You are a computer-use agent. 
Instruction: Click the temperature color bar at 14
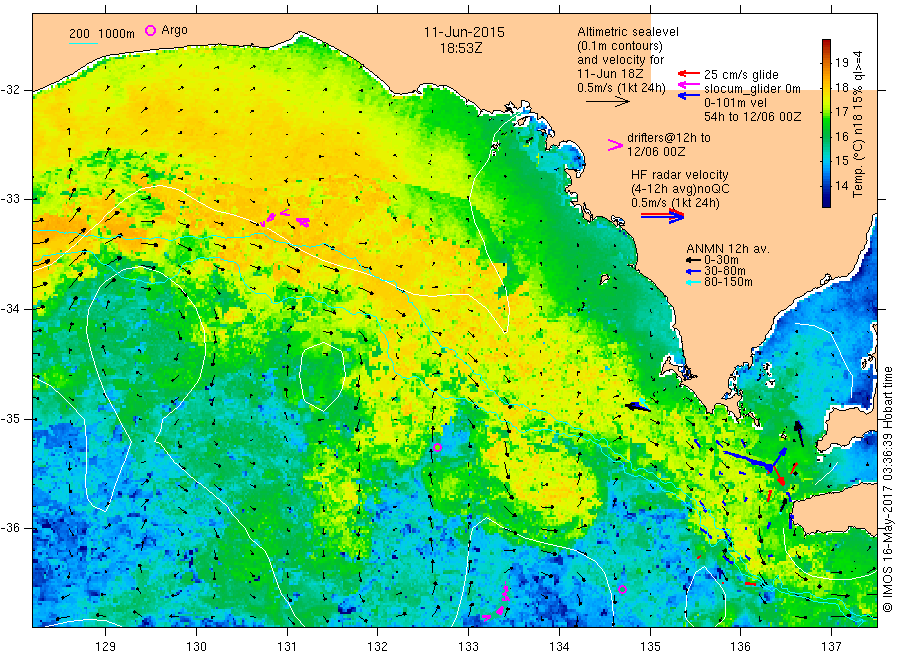pos(826,185)
